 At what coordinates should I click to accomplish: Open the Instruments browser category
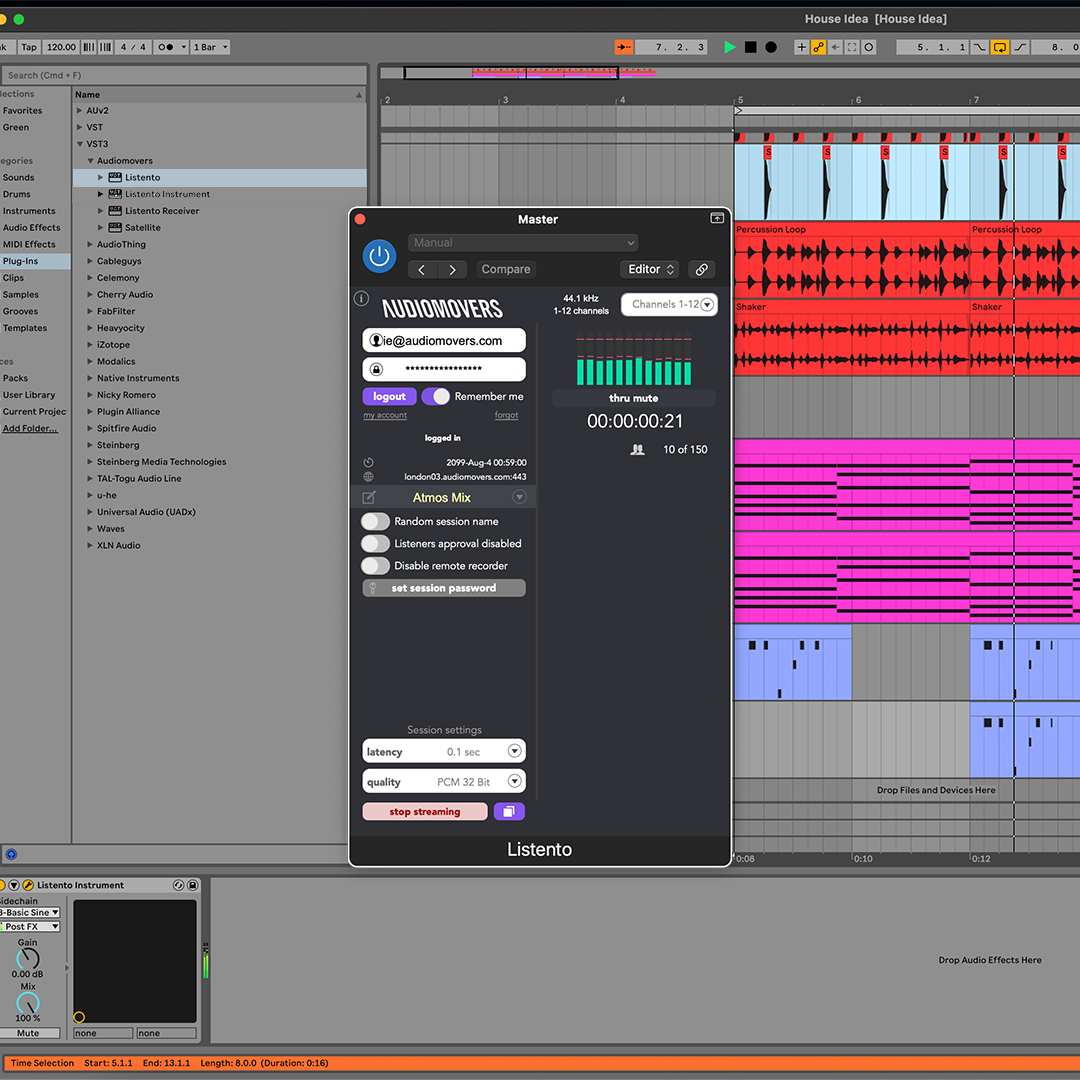pyautogui.click(x=29, y=211)
